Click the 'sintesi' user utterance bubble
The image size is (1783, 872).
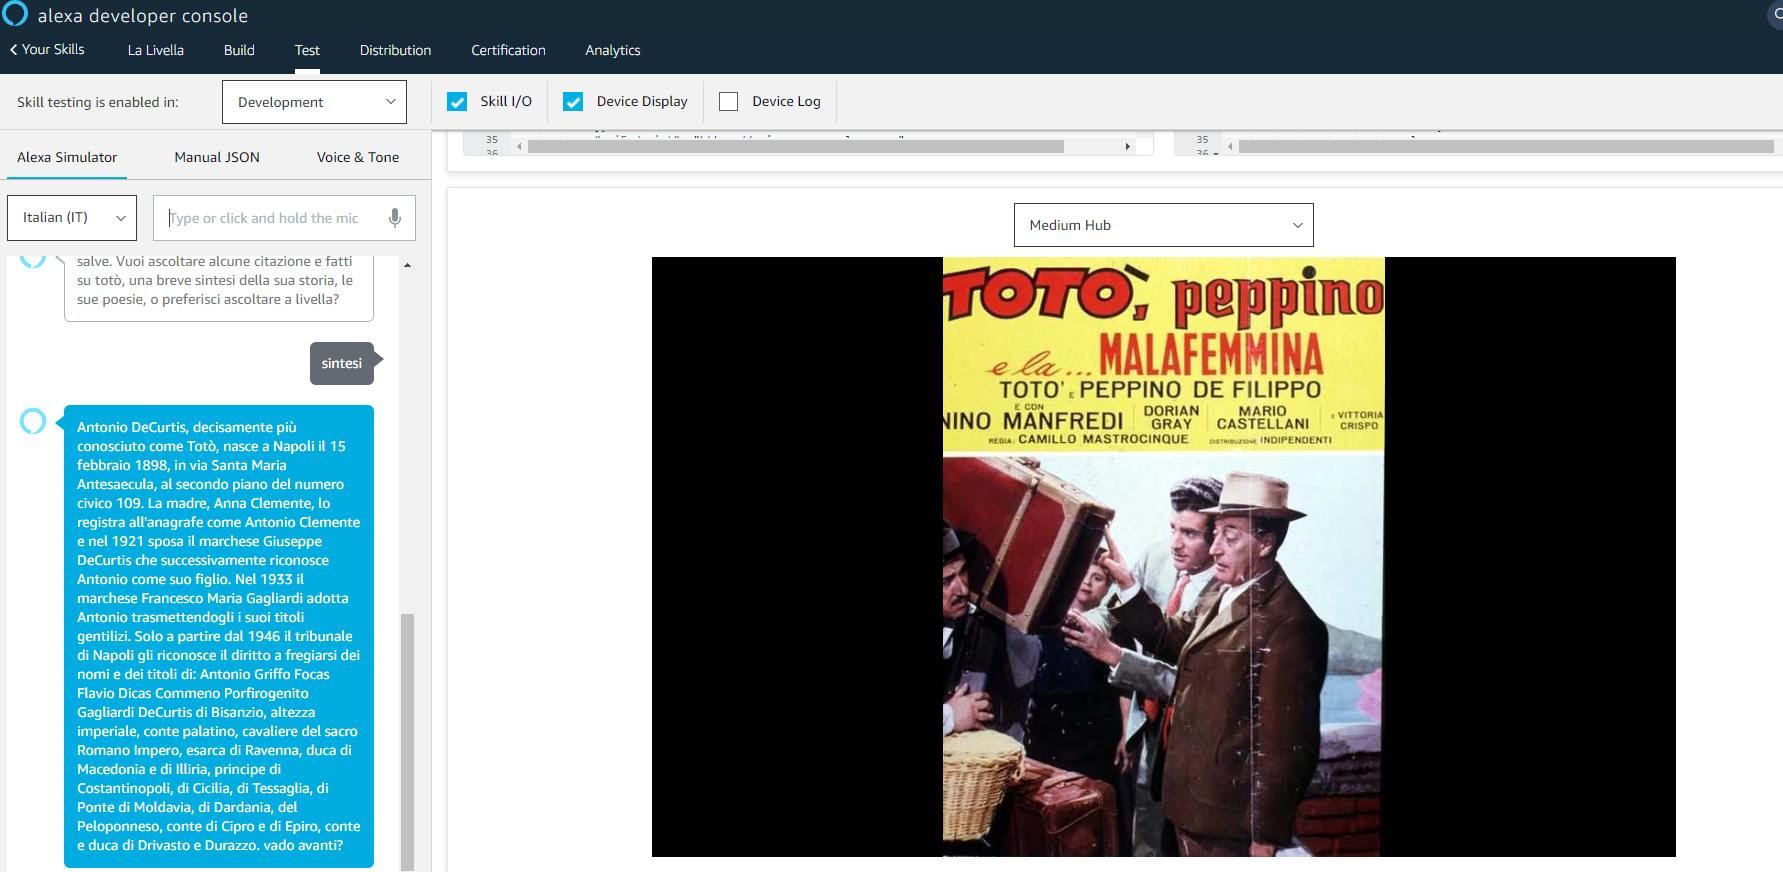pos(342,364)
